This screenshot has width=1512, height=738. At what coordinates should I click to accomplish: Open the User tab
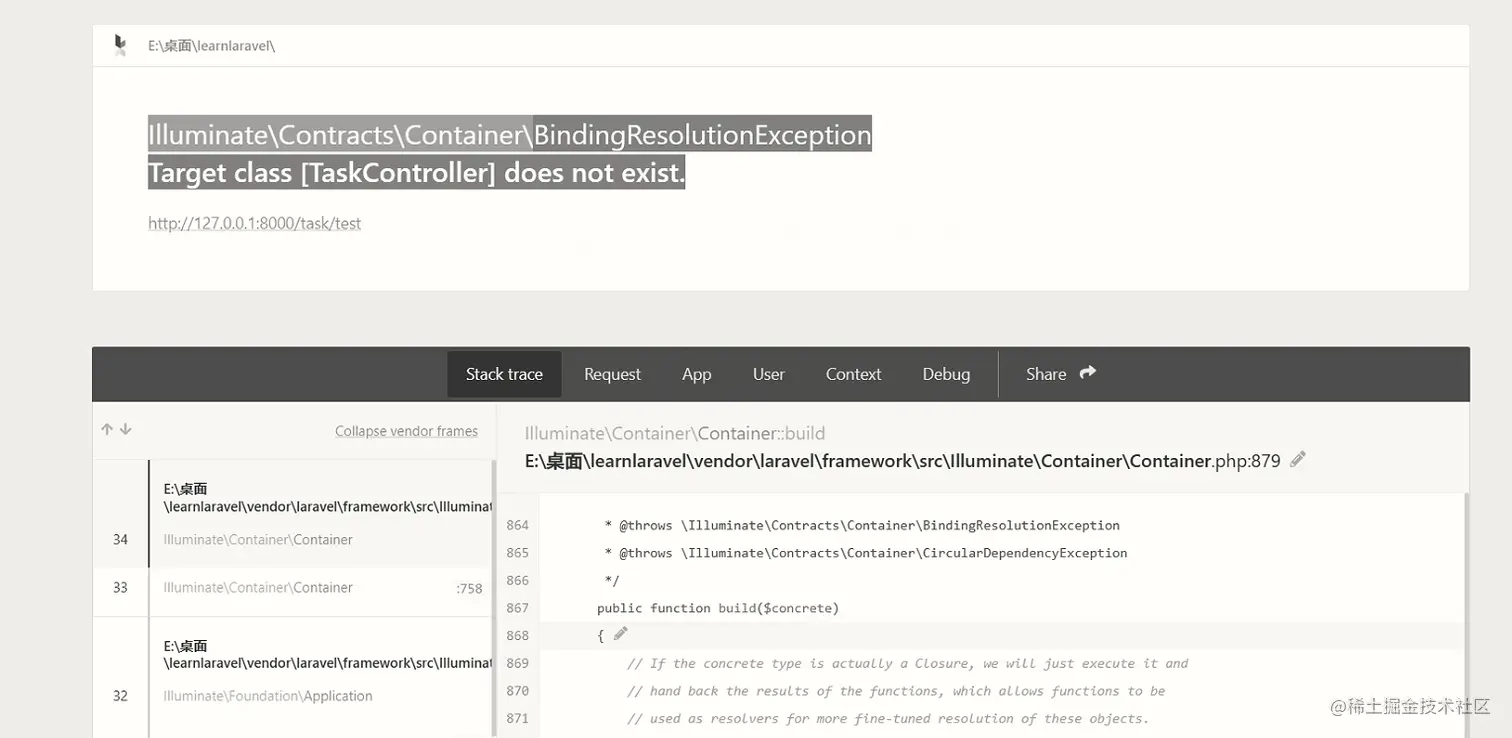[767, 373]
